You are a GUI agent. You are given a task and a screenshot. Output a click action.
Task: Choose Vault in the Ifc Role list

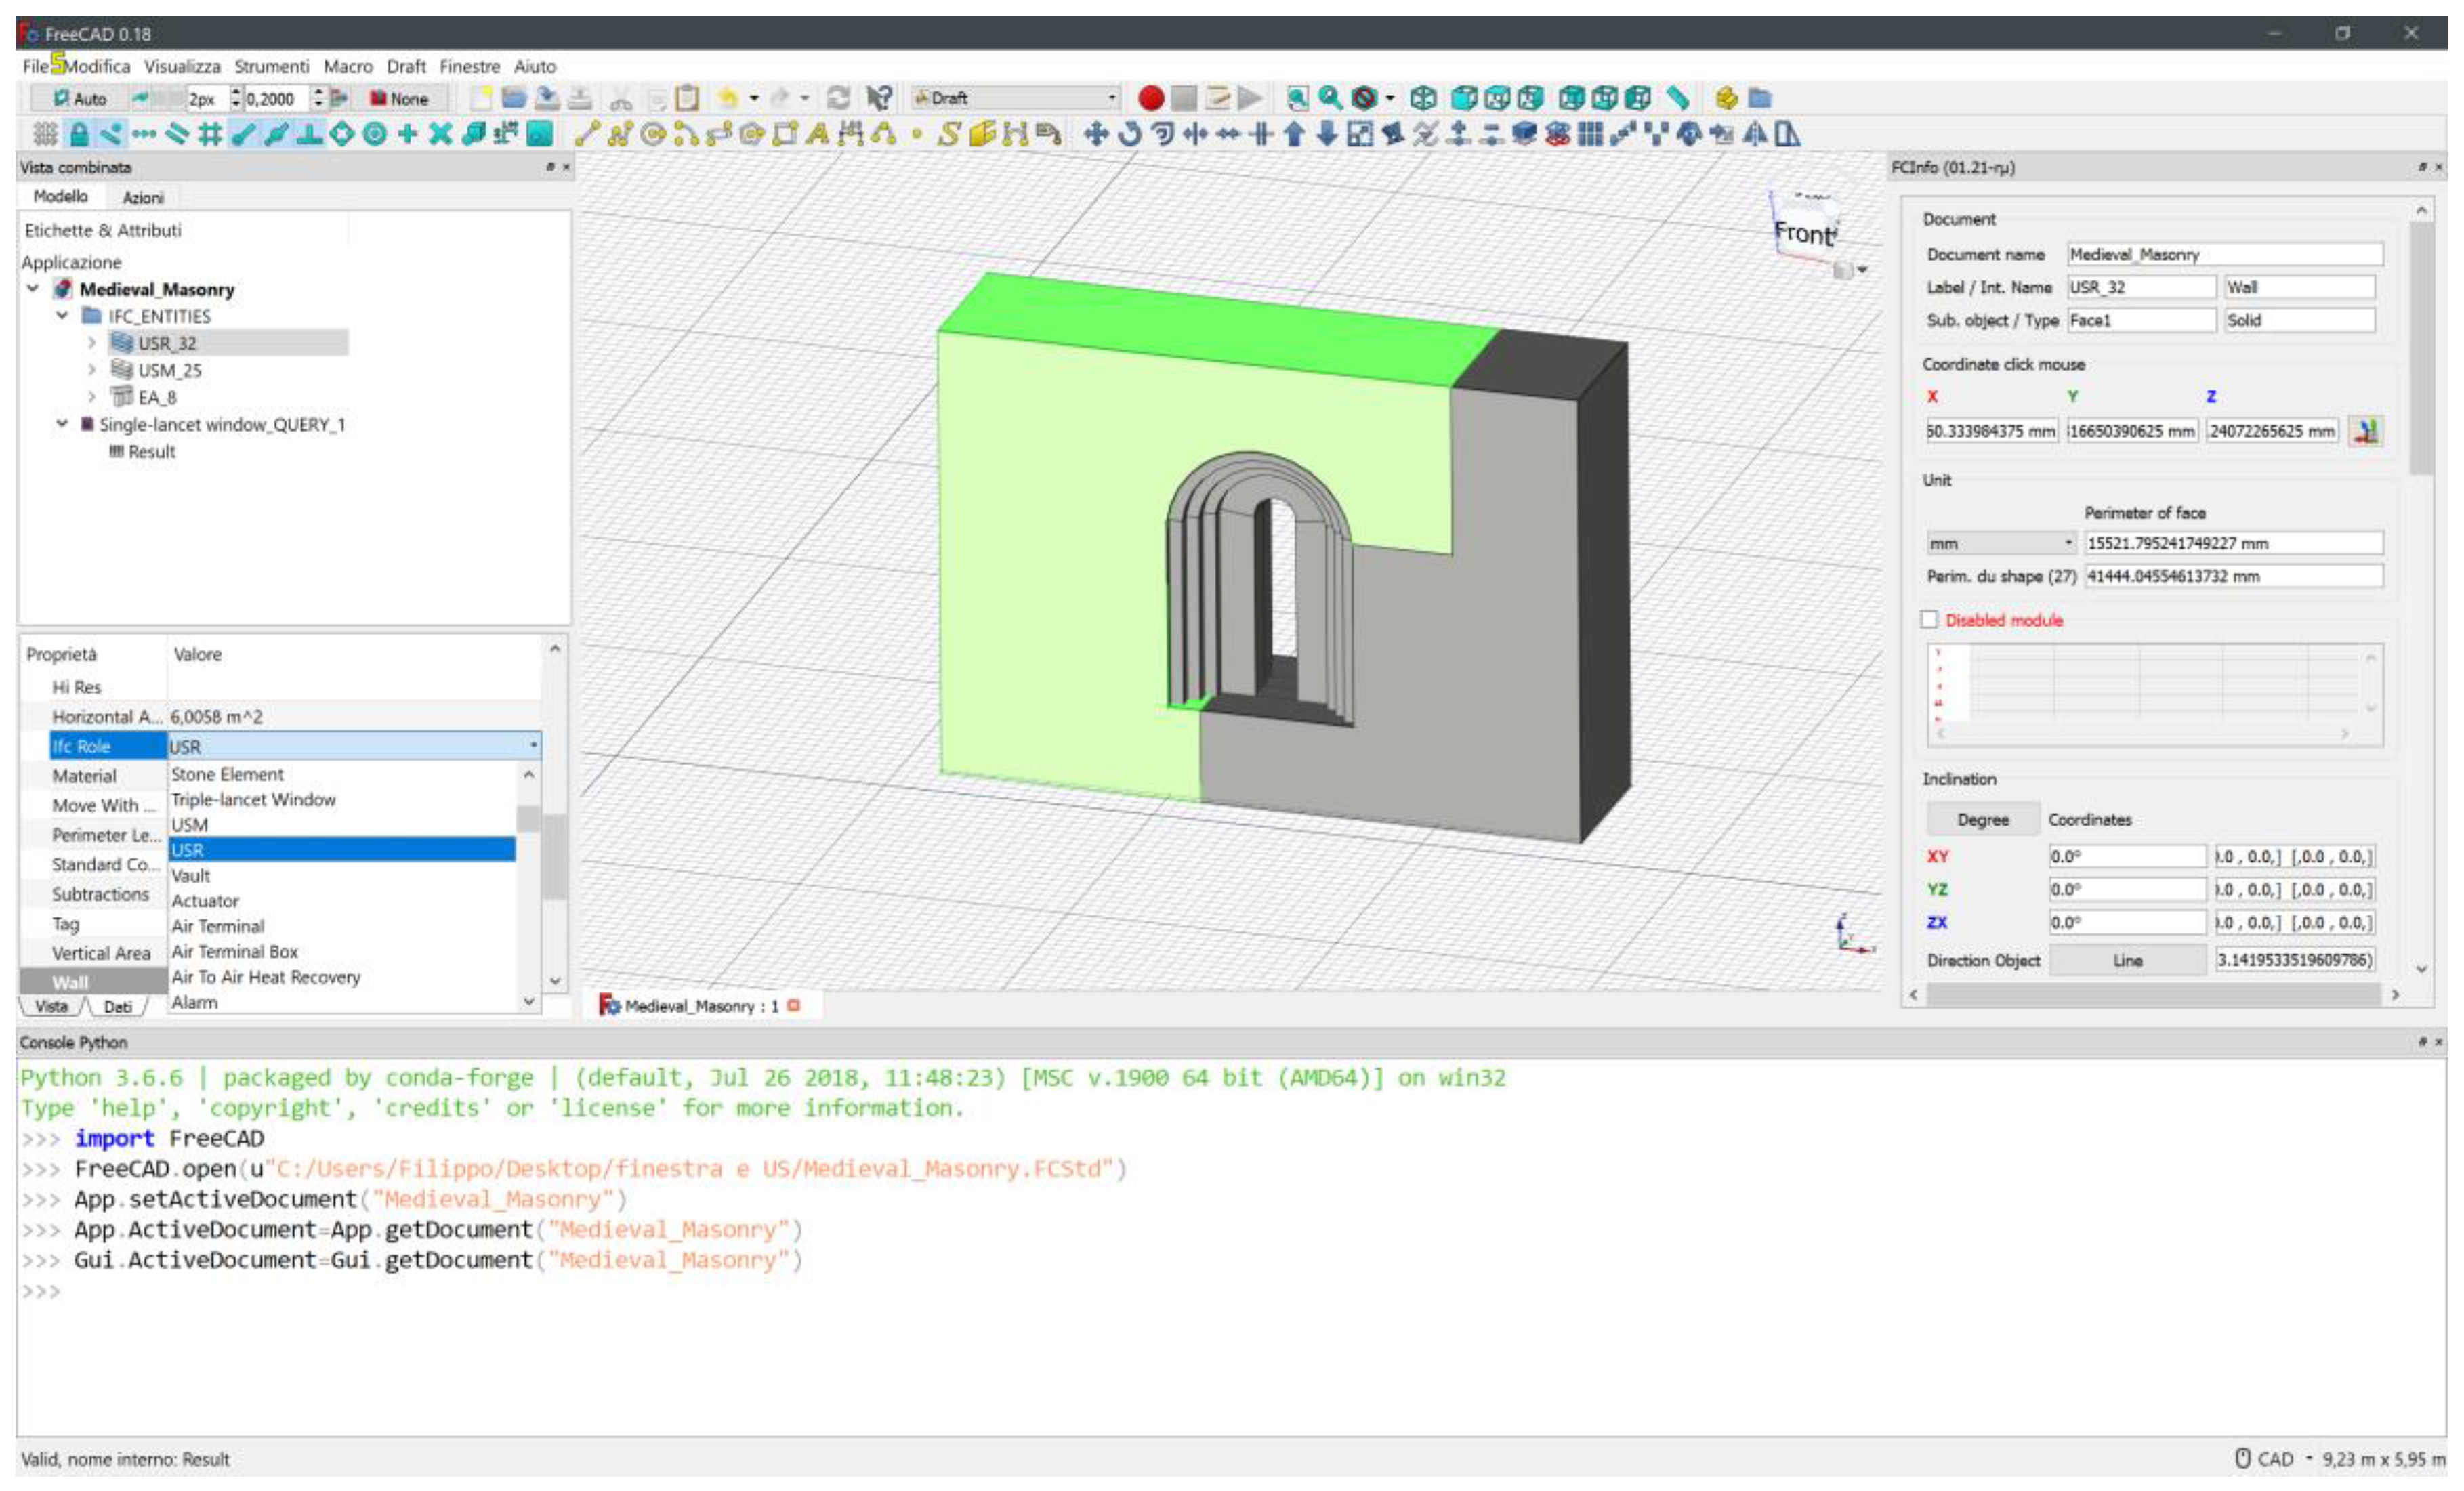[x=190, y=876]
